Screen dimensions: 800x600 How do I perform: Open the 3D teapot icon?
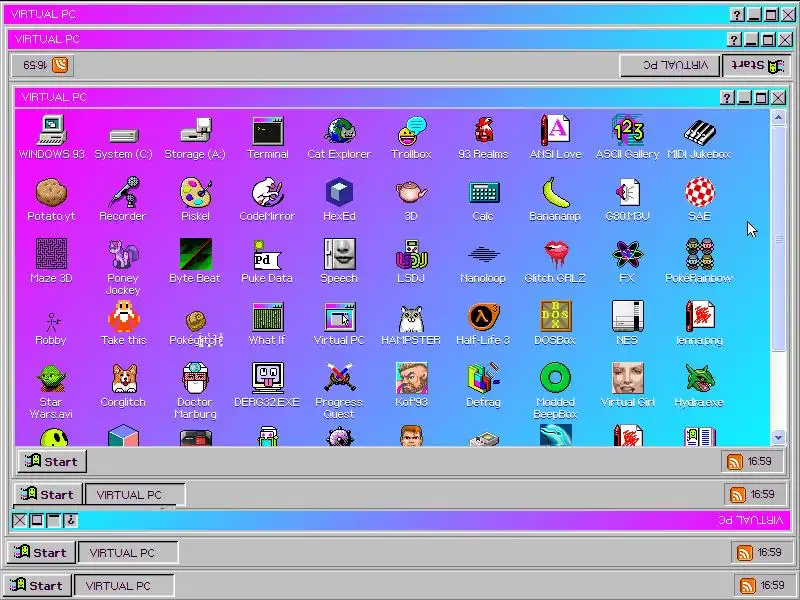411,192
